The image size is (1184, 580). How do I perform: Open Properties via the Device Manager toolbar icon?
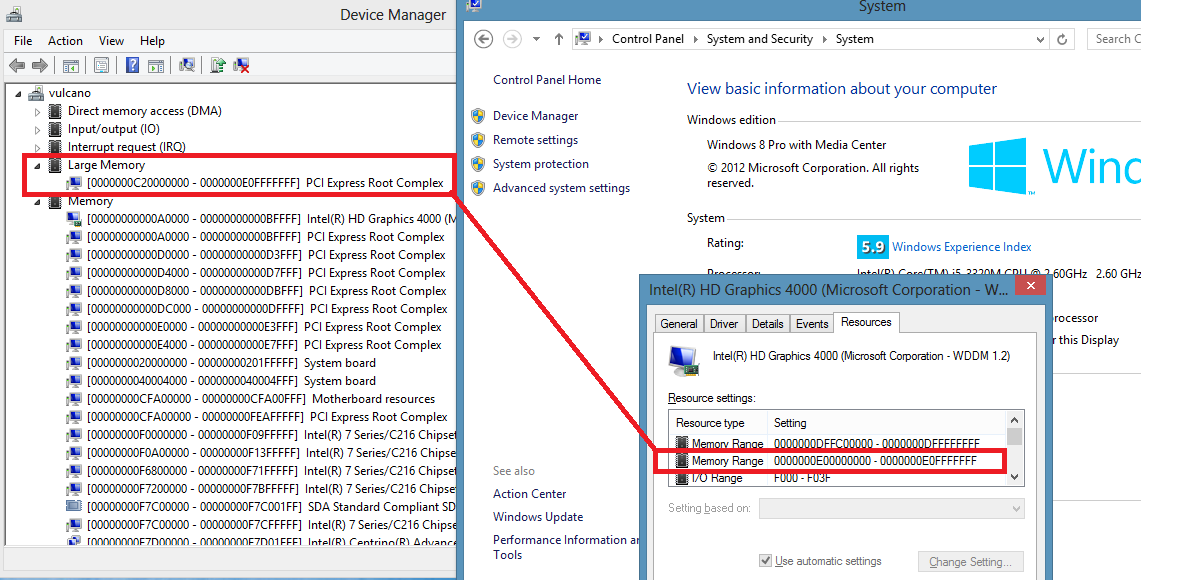pyautogui.click(x=101, y=66)
